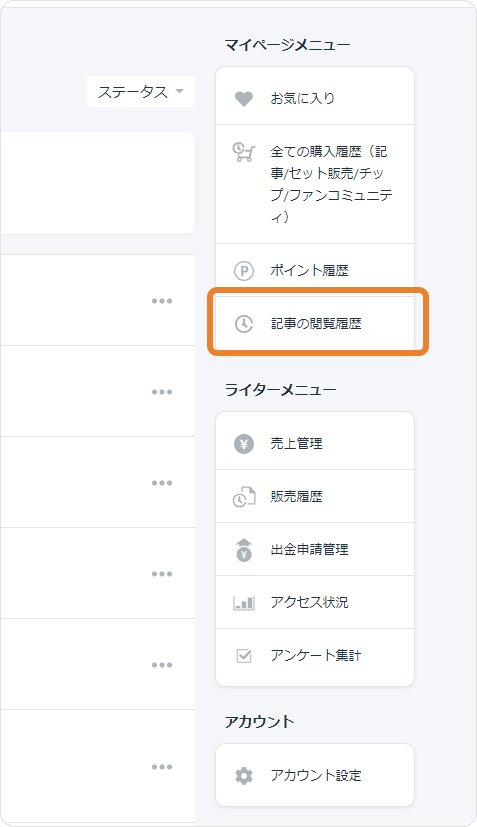This screenshot has height=827, width=477.
Task: Click the gear icon for アカウント設定
Action: (244, 776)
